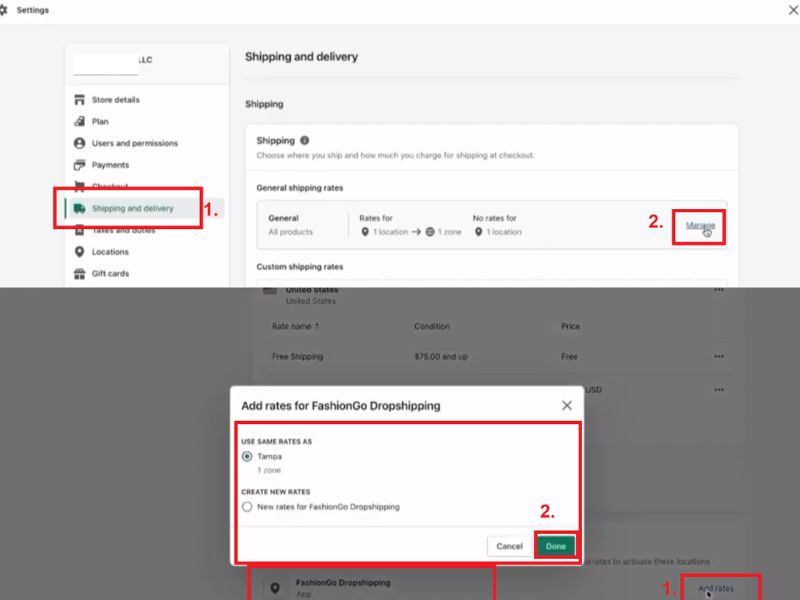Open the United States zone options menu
800x600 pixels.
click(718, 290)
